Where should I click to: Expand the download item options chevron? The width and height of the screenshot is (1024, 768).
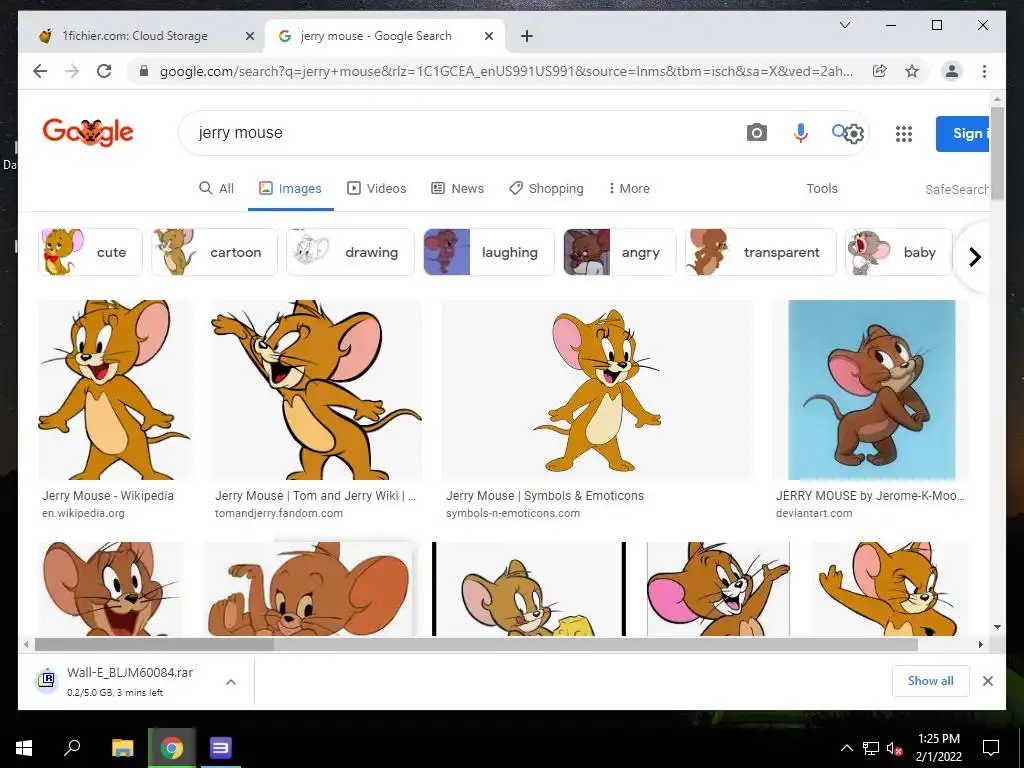pos(231,682)
